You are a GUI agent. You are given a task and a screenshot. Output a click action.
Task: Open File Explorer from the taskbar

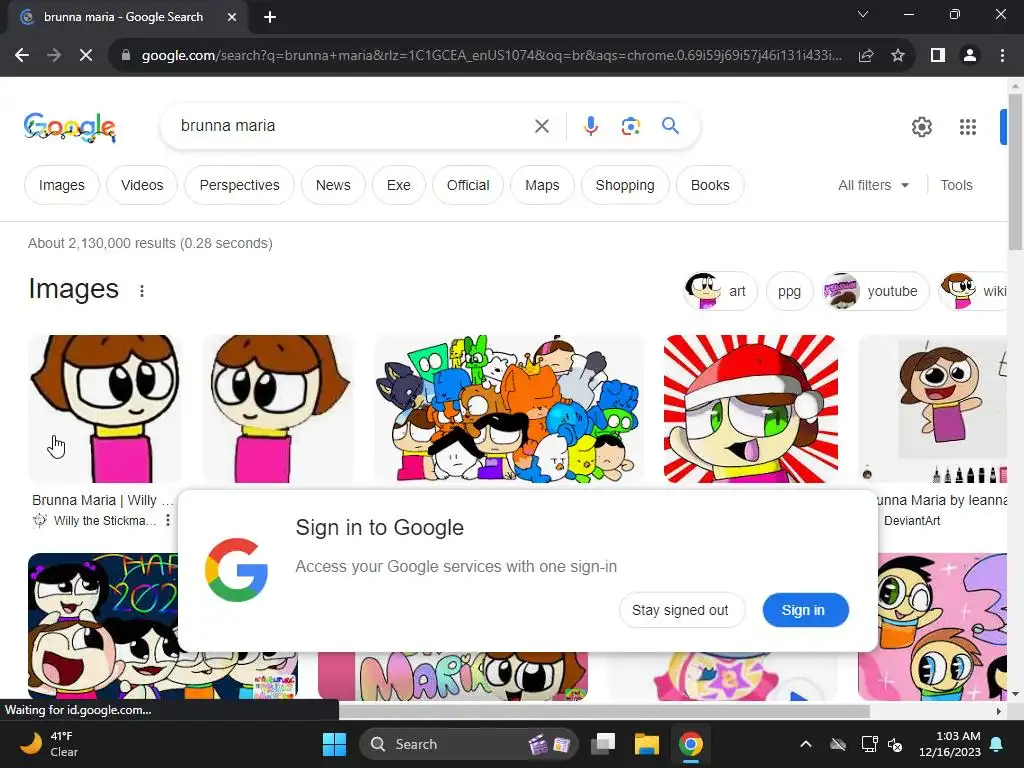647,744
